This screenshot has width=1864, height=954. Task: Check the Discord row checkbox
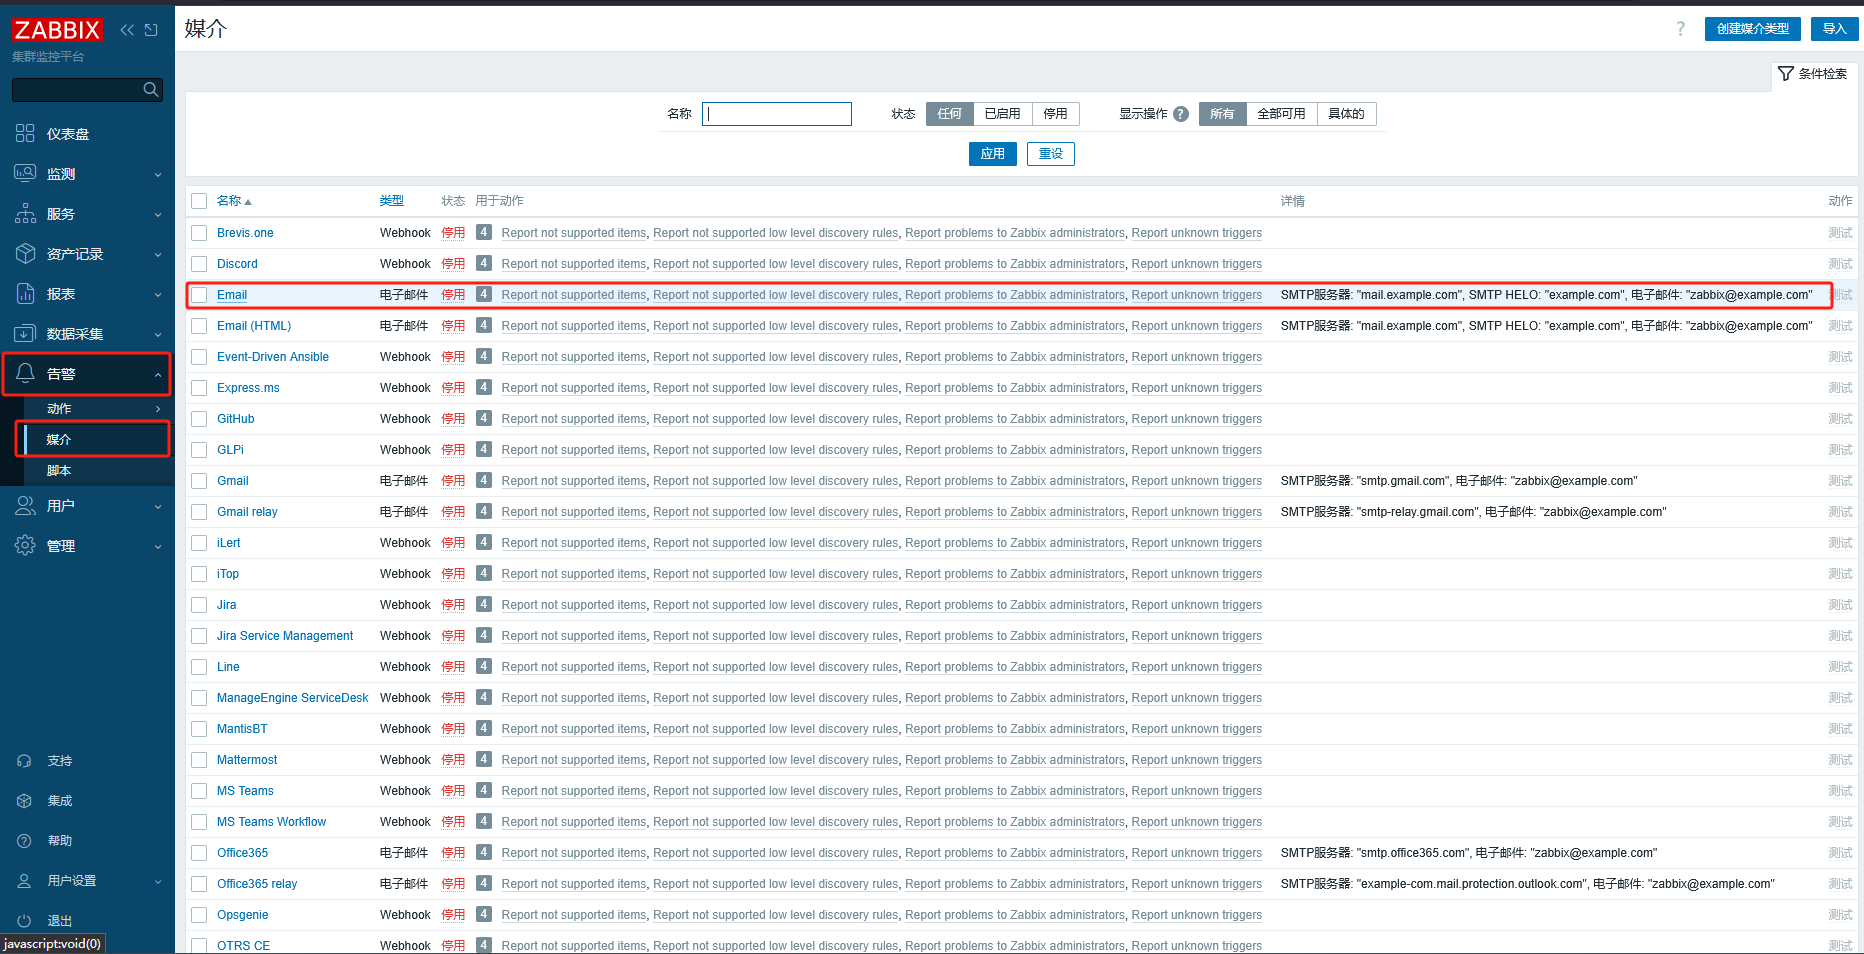click(199, 264)
